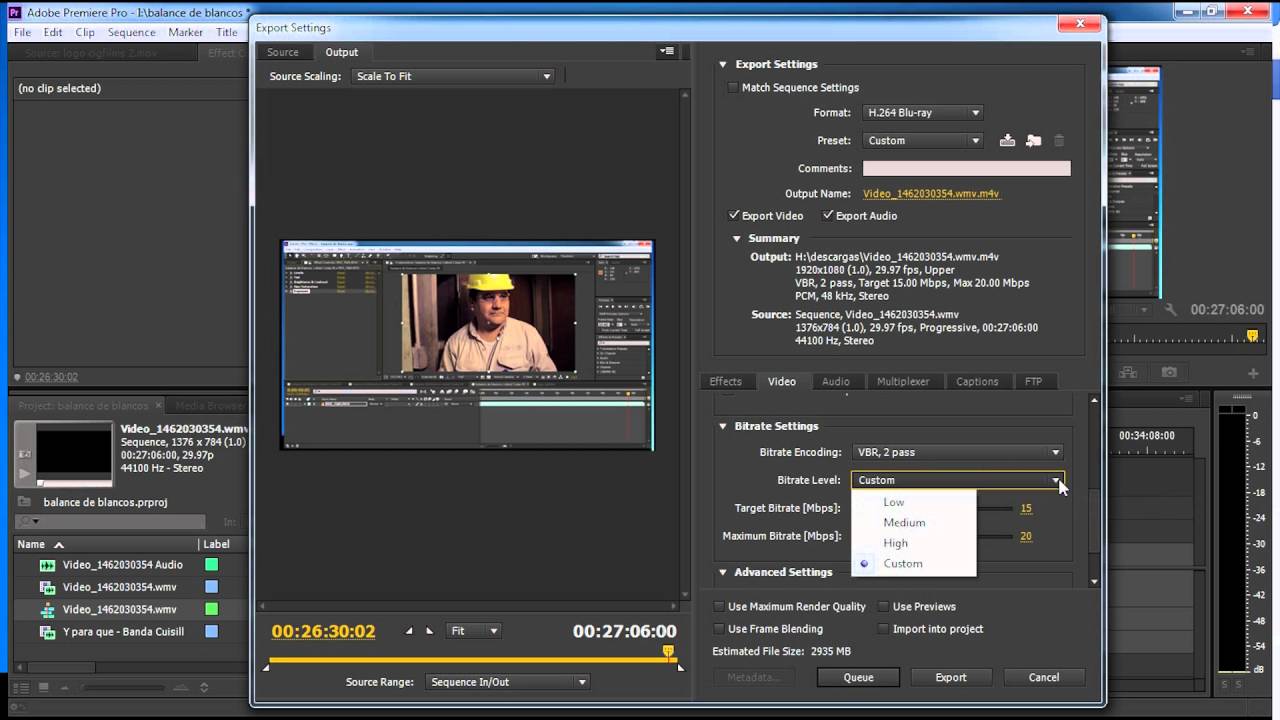The image size is (1280, 720).
Task: Click the Import Preset folder icon
Action: pos(1033,141)
